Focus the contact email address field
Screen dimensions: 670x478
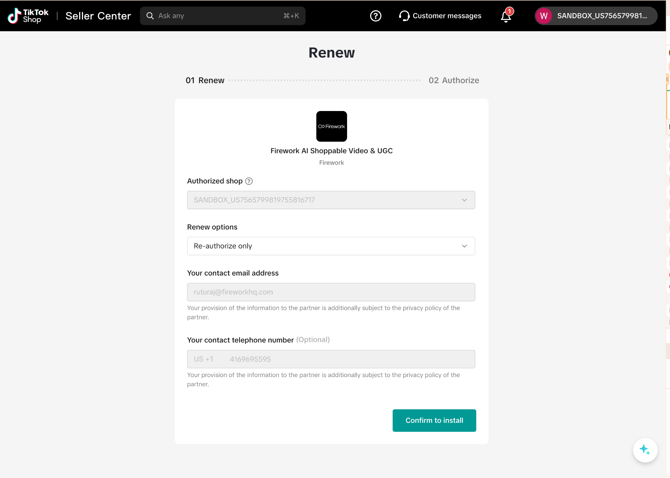point(331,292)
